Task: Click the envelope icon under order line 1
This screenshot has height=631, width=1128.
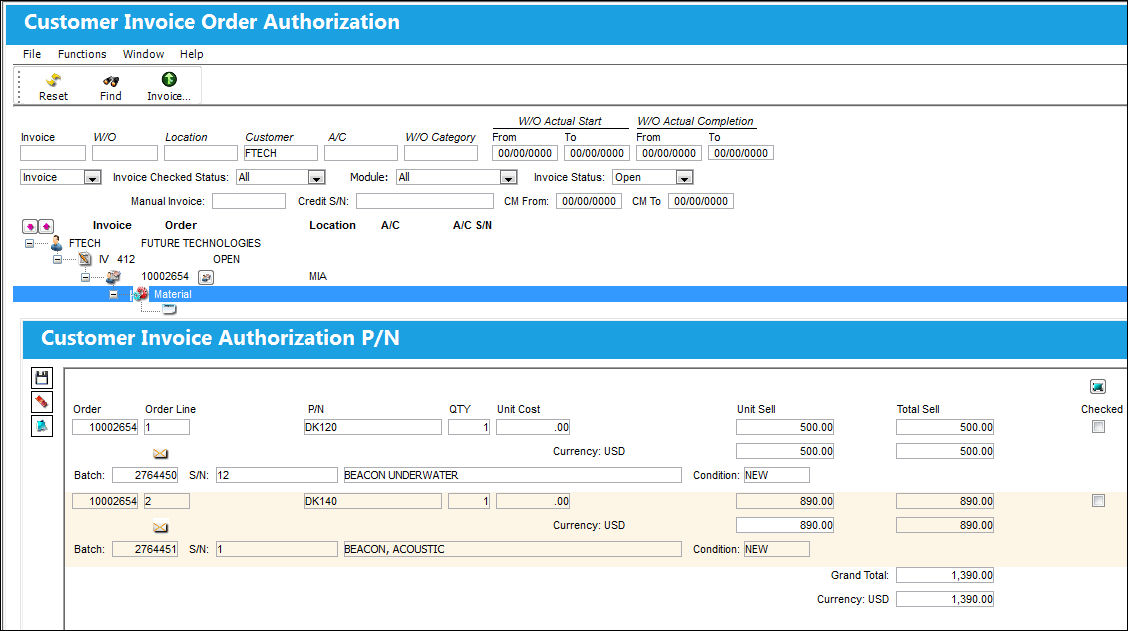Action: pyautogui.click(x=160, y=453)
